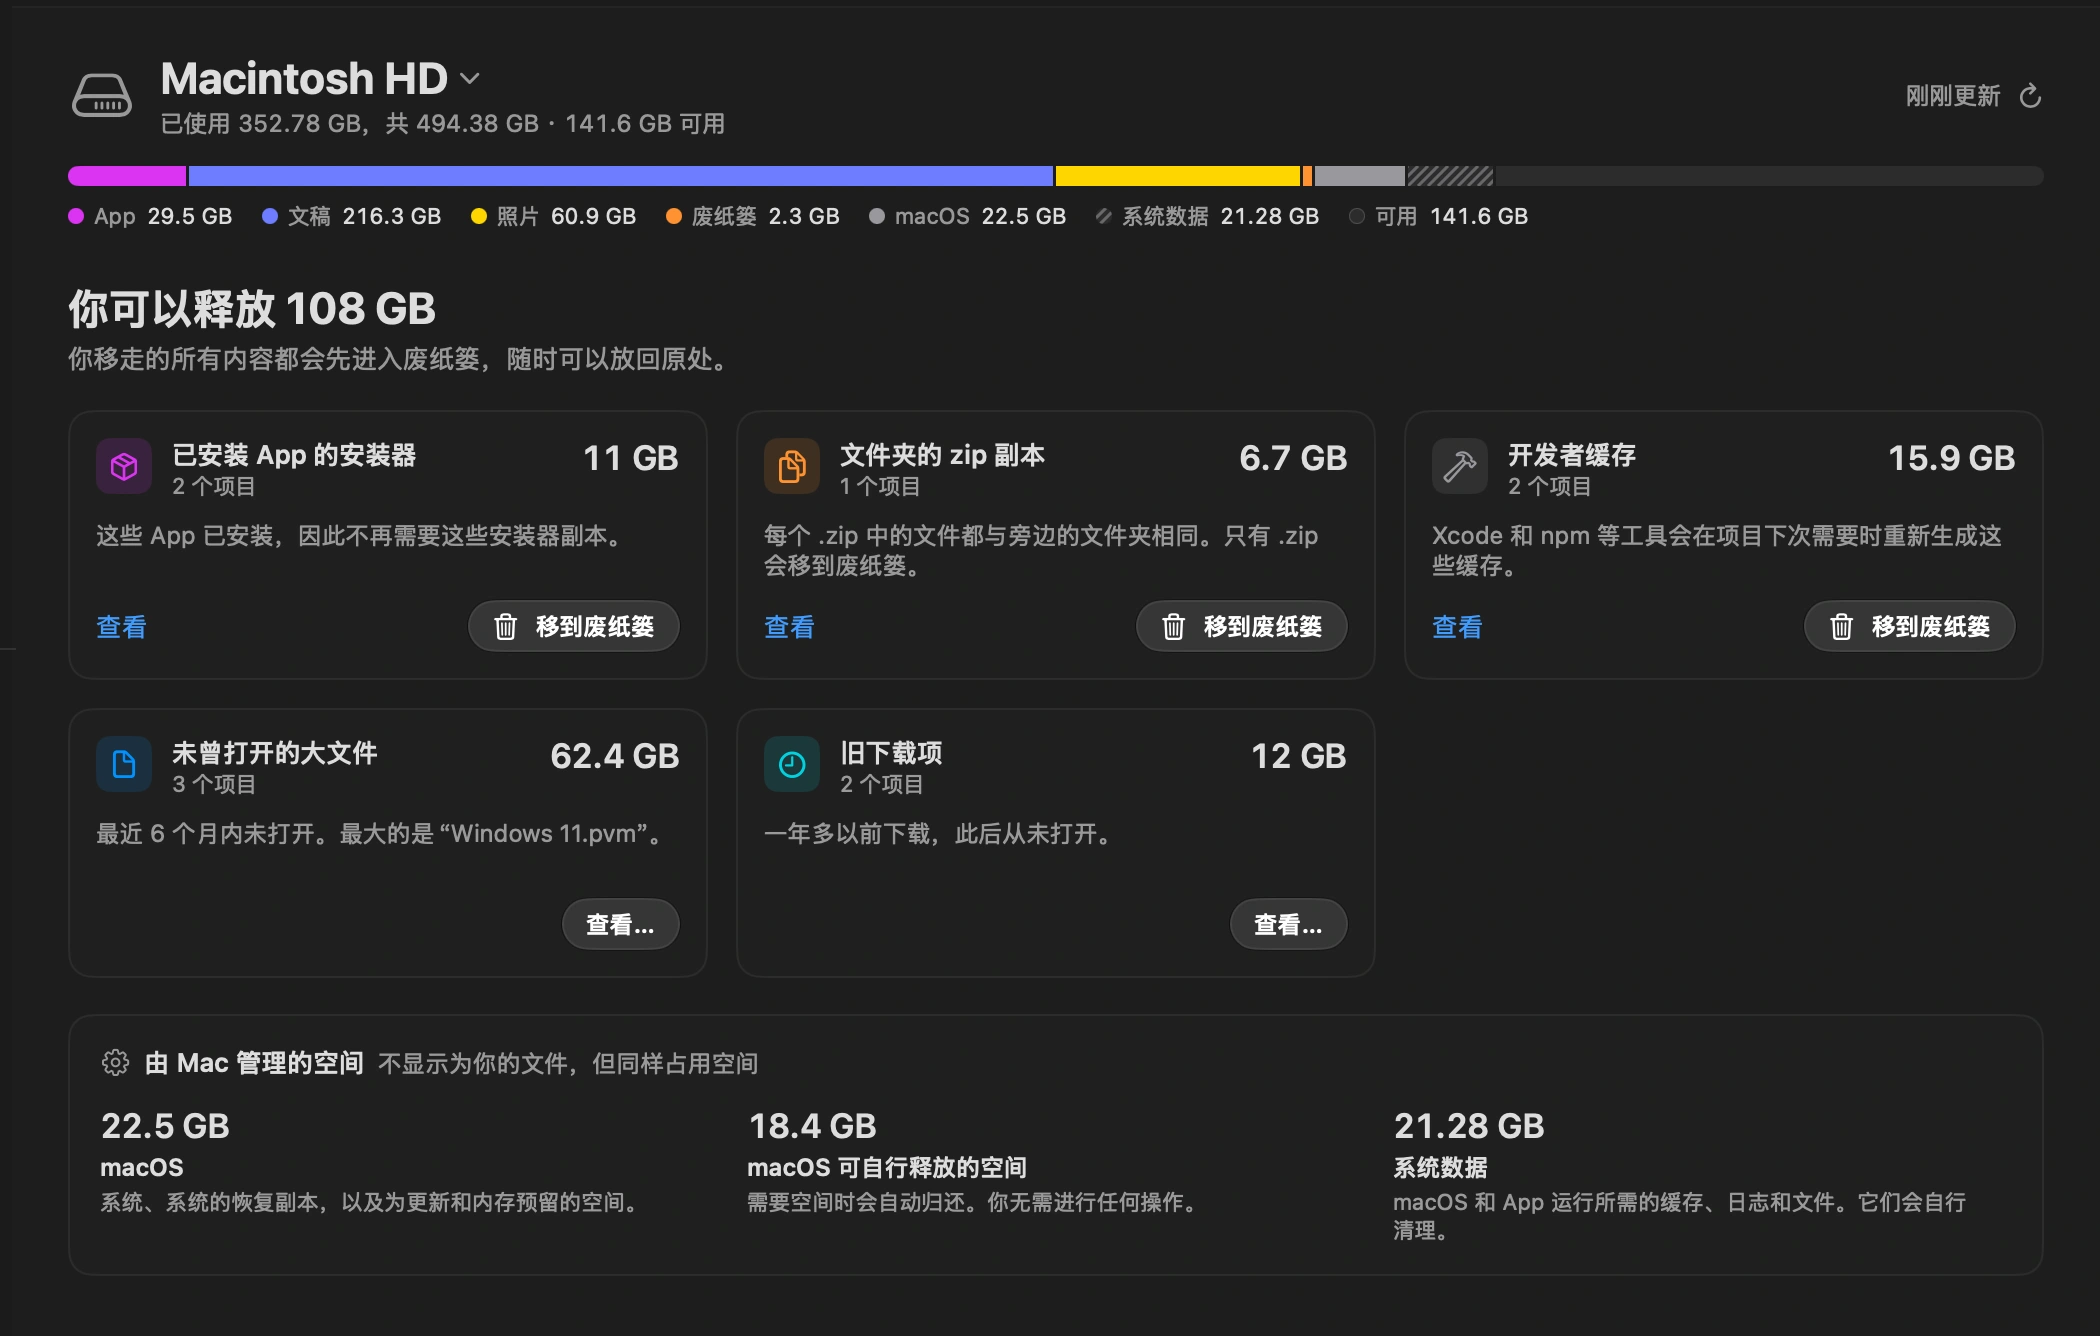This screenshot has width=2100, height=1336.
Task: Click the orange zip copy icon for 文件夹的 zip 副本
Action: 792,466
